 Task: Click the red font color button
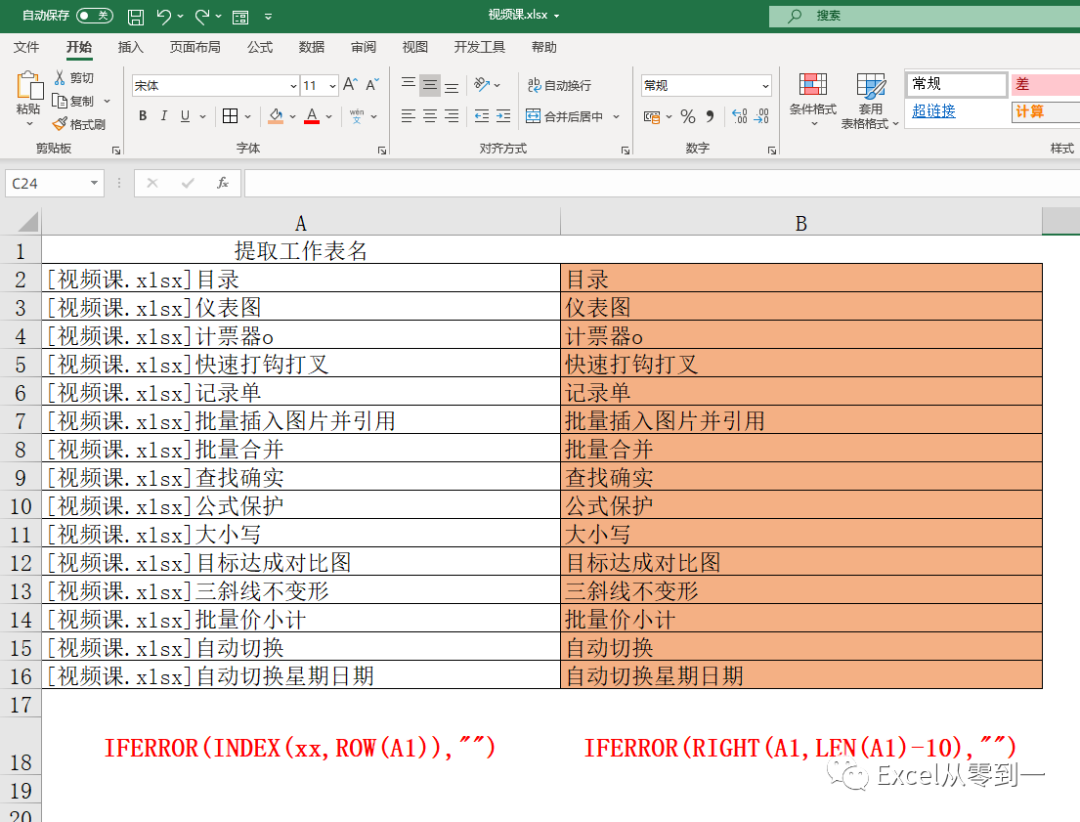312,116
